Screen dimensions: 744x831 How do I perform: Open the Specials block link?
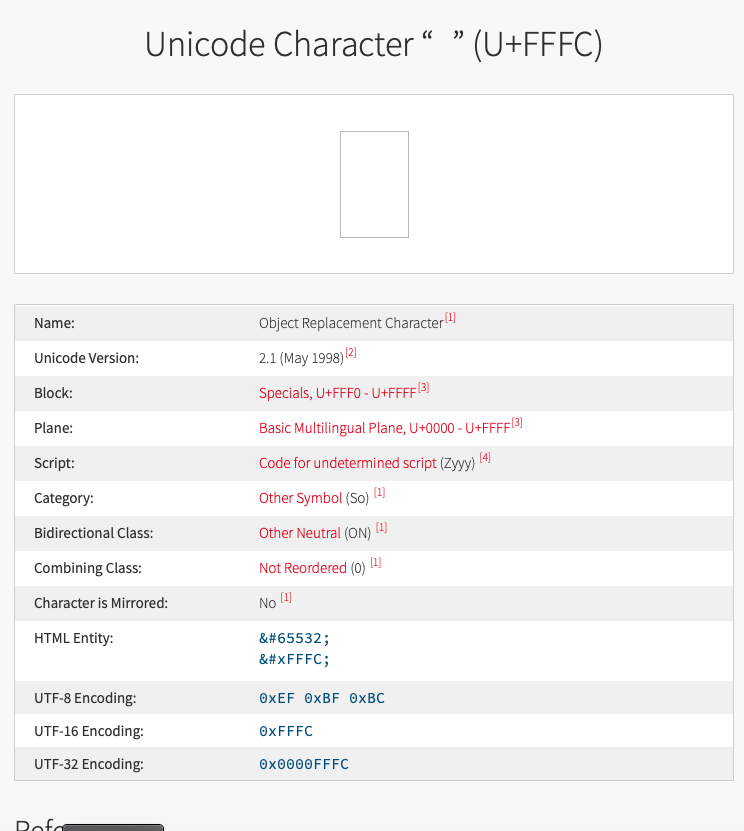click(337, 393)
